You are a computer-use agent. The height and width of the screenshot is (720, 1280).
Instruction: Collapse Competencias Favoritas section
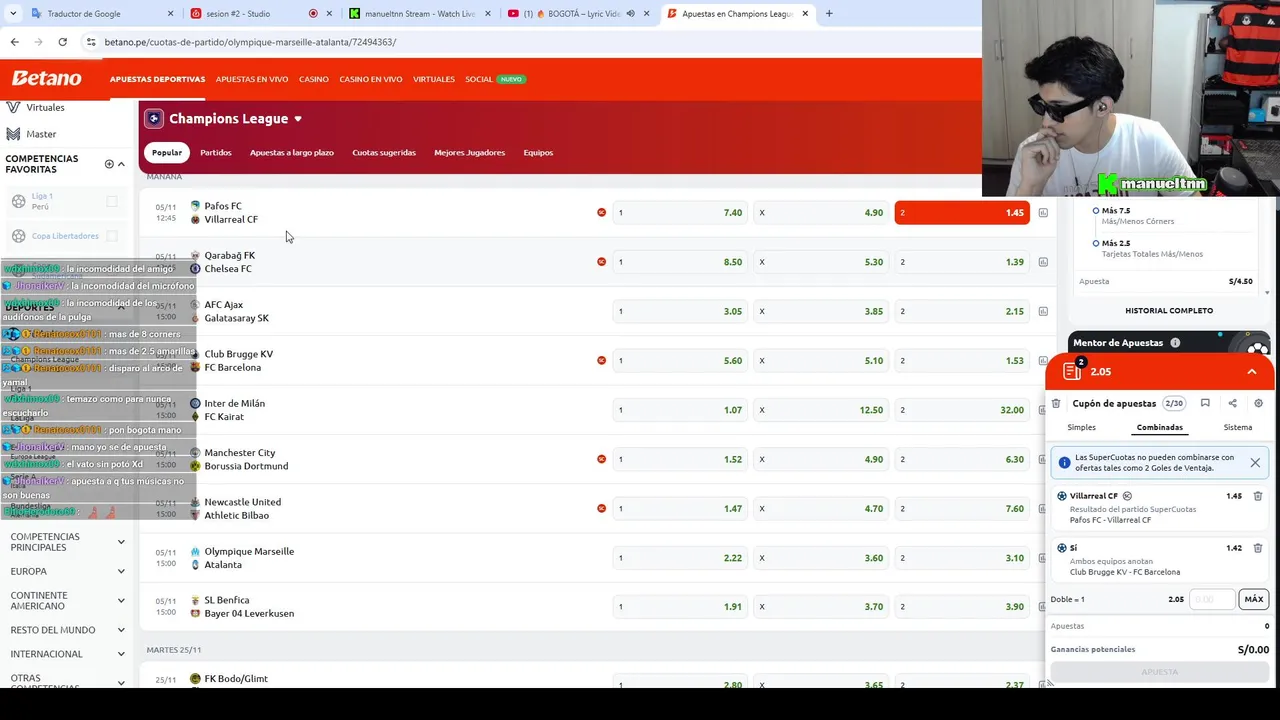(x=121, y=164)
